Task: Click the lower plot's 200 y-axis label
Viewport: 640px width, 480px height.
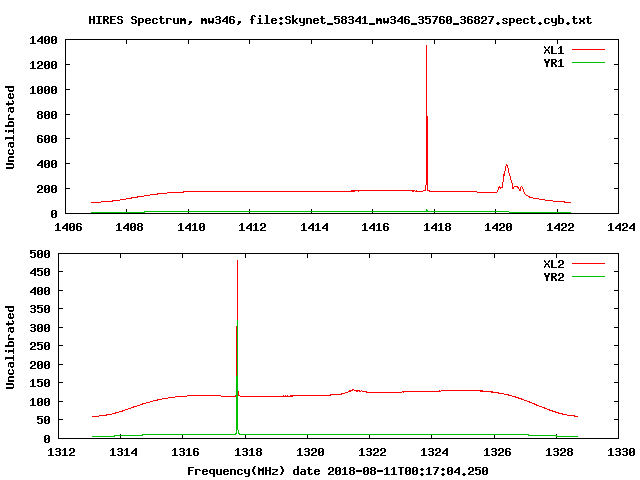Action: click(x=40, y=365)
